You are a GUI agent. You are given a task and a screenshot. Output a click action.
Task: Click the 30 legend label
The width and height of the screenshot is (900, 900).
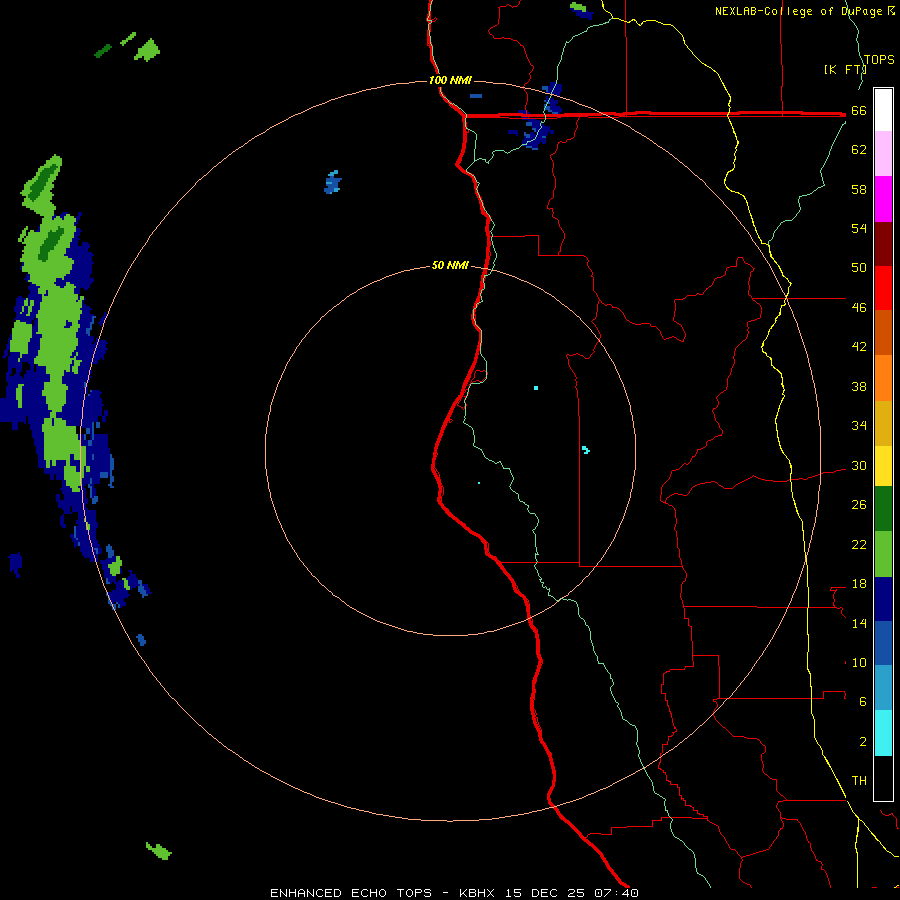click(x=859, y=465)
